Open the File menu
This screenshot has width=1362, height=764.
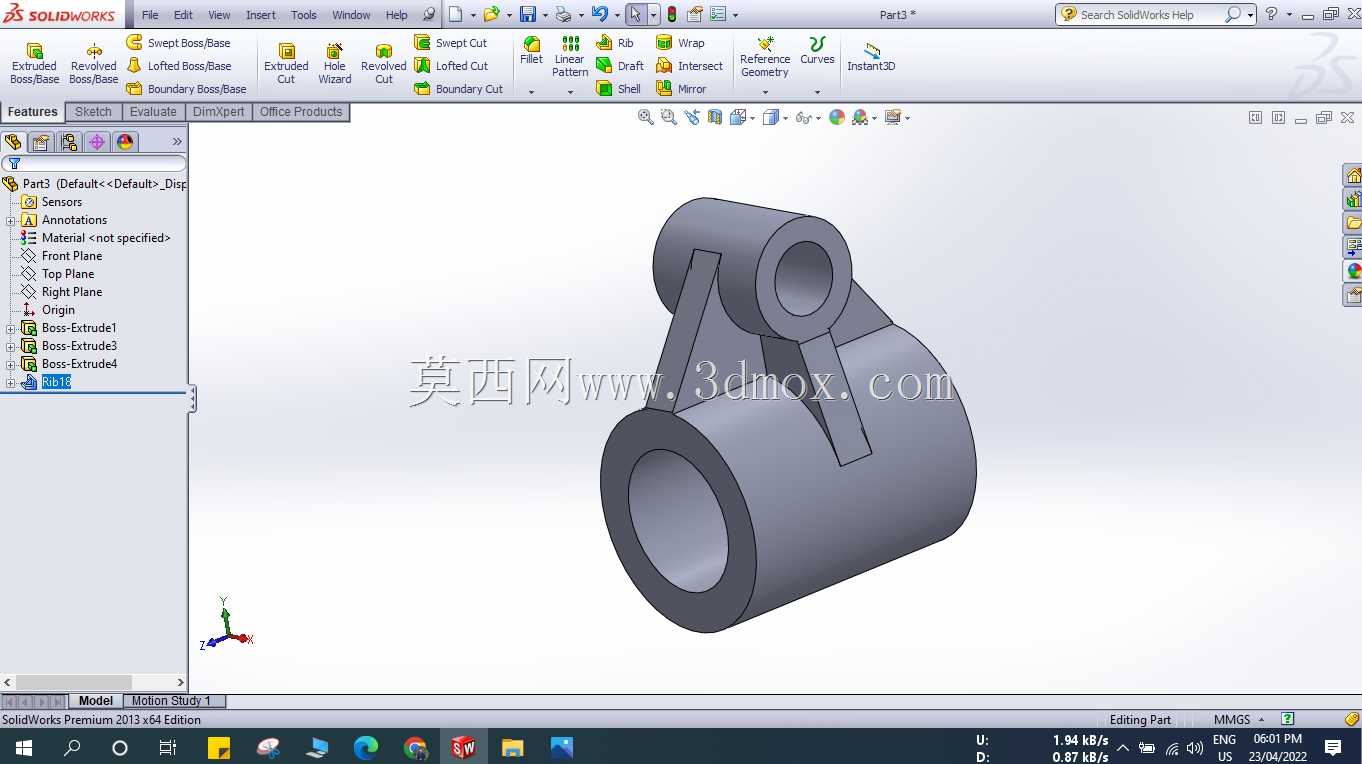150,15
